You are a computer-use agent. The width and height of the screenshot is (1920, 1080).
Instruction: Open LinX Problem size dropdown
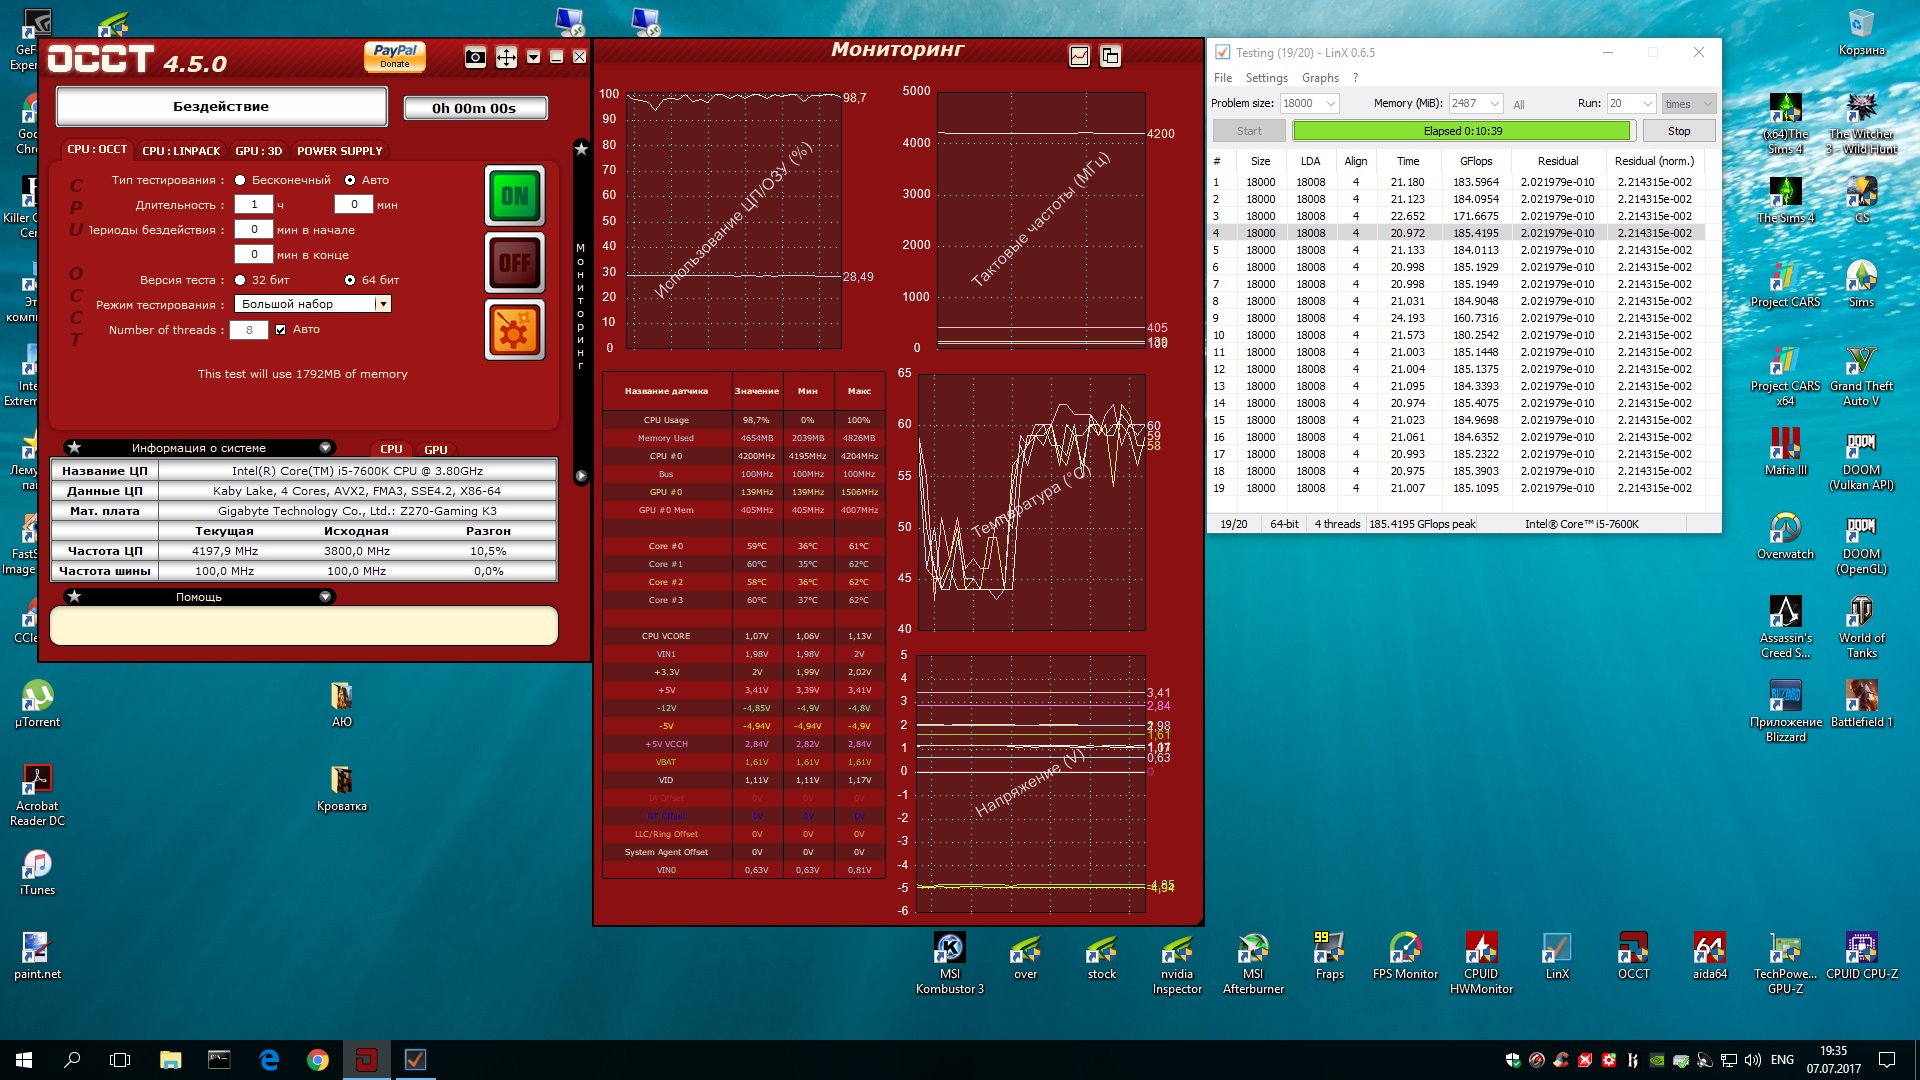(x=1330, y=103)
